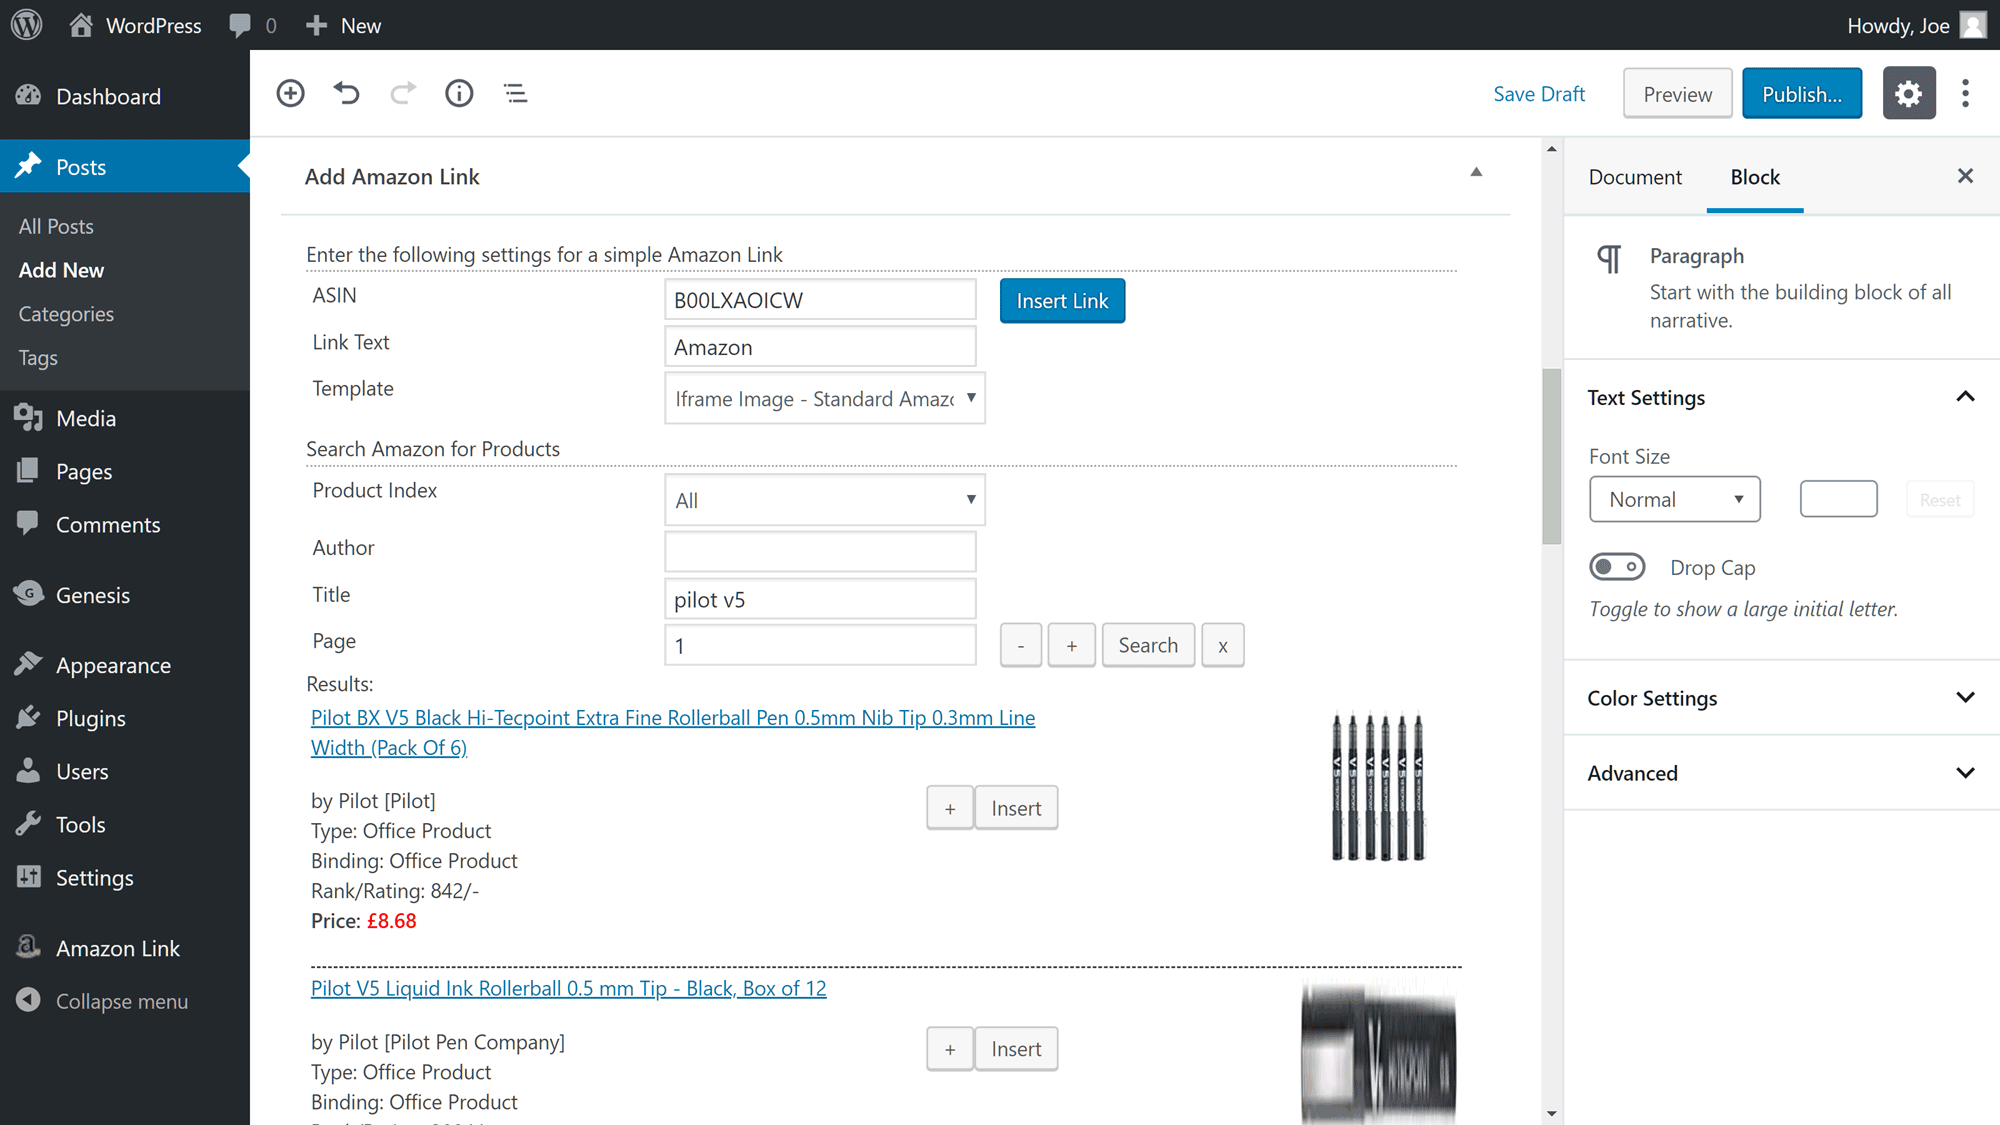Click Search for Amazon products

1148,644
